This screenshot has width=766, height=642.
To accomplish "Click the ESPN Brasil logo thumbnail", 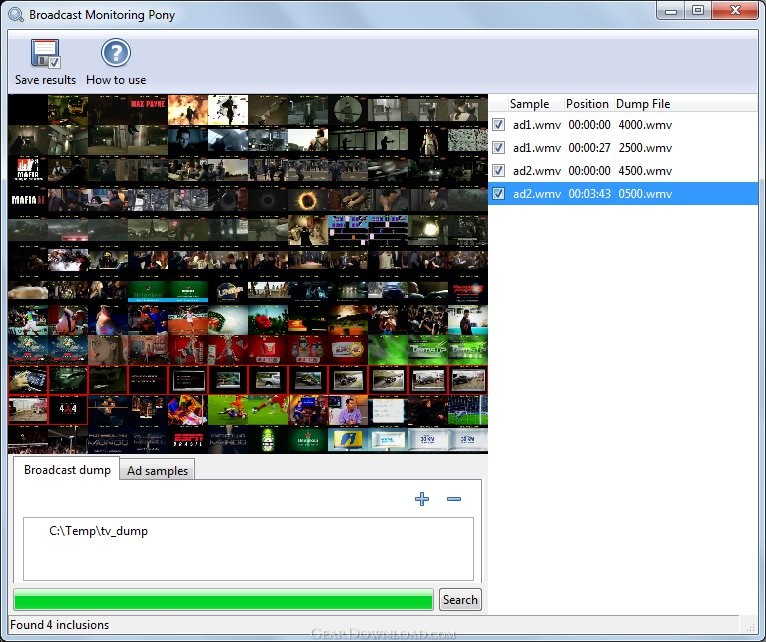I will tap(188, 439).
